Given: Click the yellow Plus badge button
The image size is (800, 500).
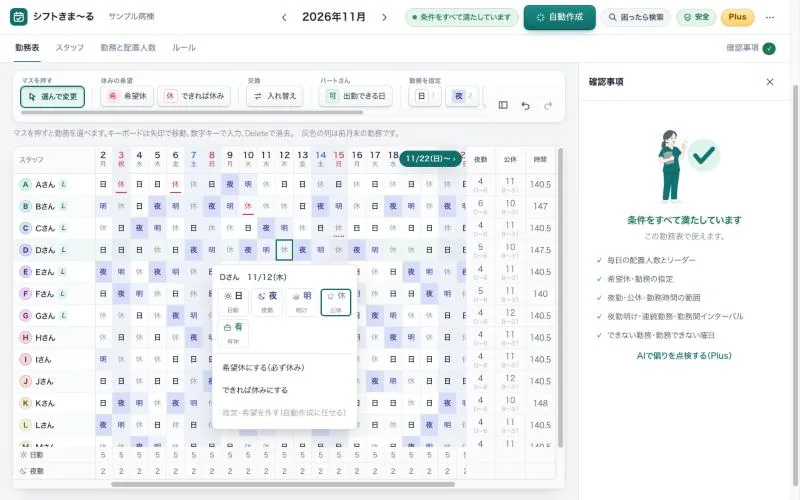Looking at the screenshot, I should point(737,17).
